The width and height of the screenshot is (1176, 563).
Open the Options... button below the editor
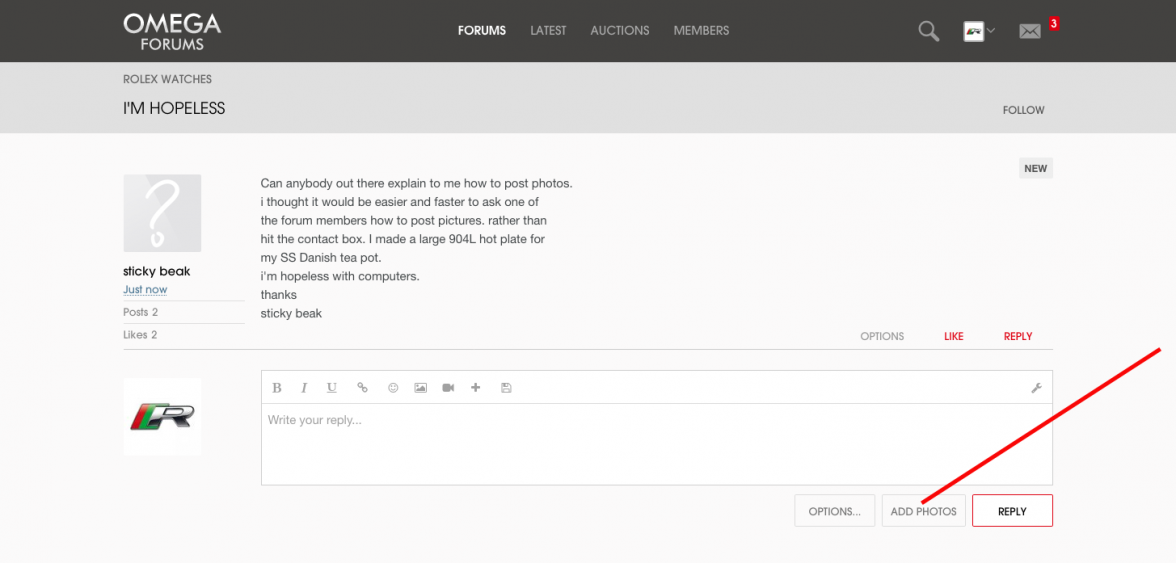click(834, 511)
